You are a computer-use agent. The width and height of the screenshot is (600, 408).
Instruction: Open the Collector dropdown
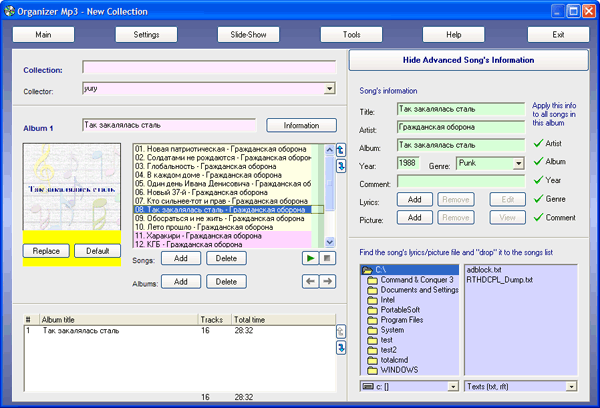(329, 89)
